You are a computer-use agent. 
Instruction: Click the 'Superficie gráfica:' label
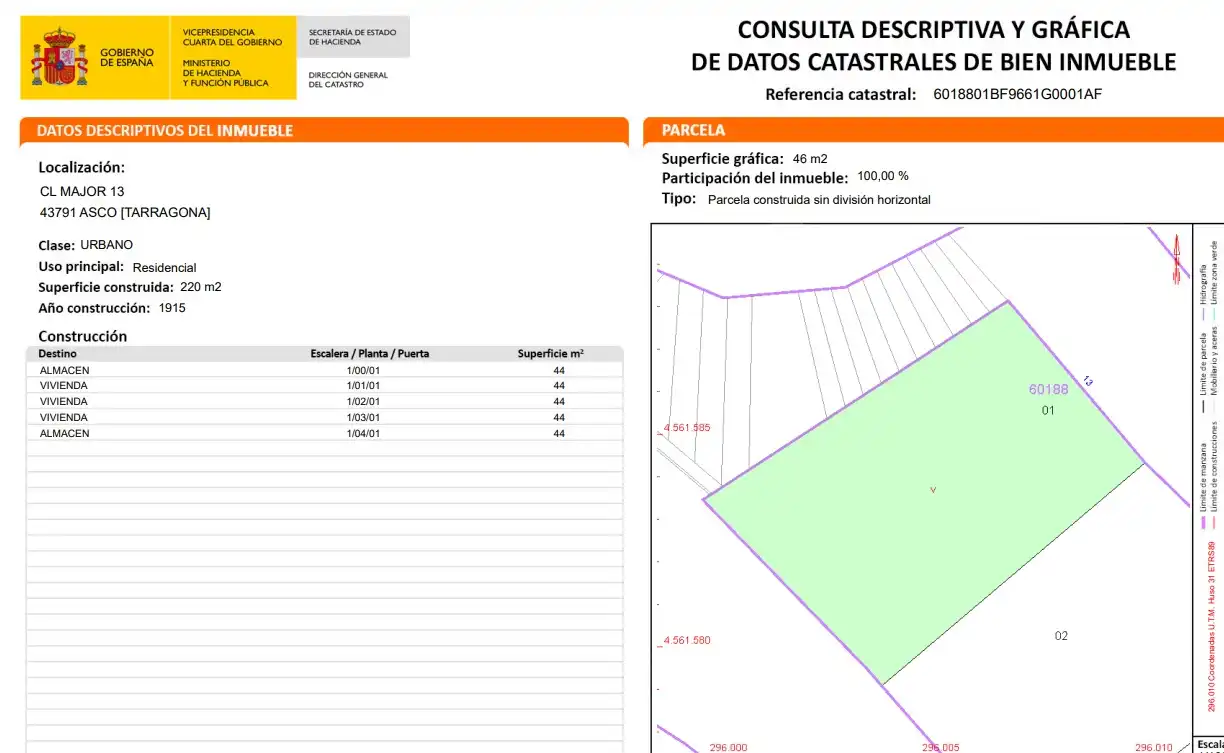(723, 159)
